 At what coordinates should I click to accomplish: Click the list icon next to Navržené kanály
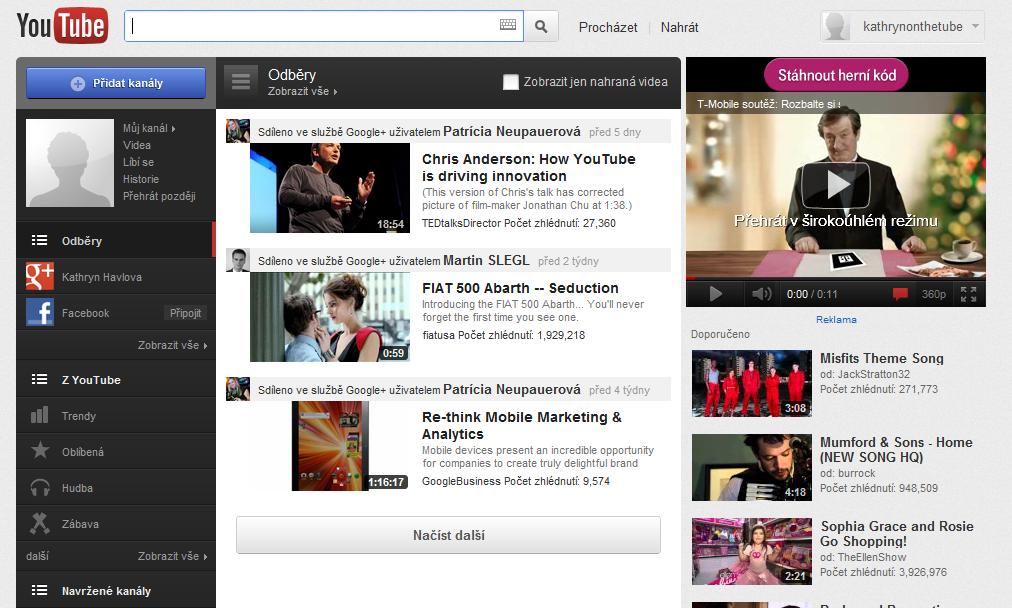(39, 590)
